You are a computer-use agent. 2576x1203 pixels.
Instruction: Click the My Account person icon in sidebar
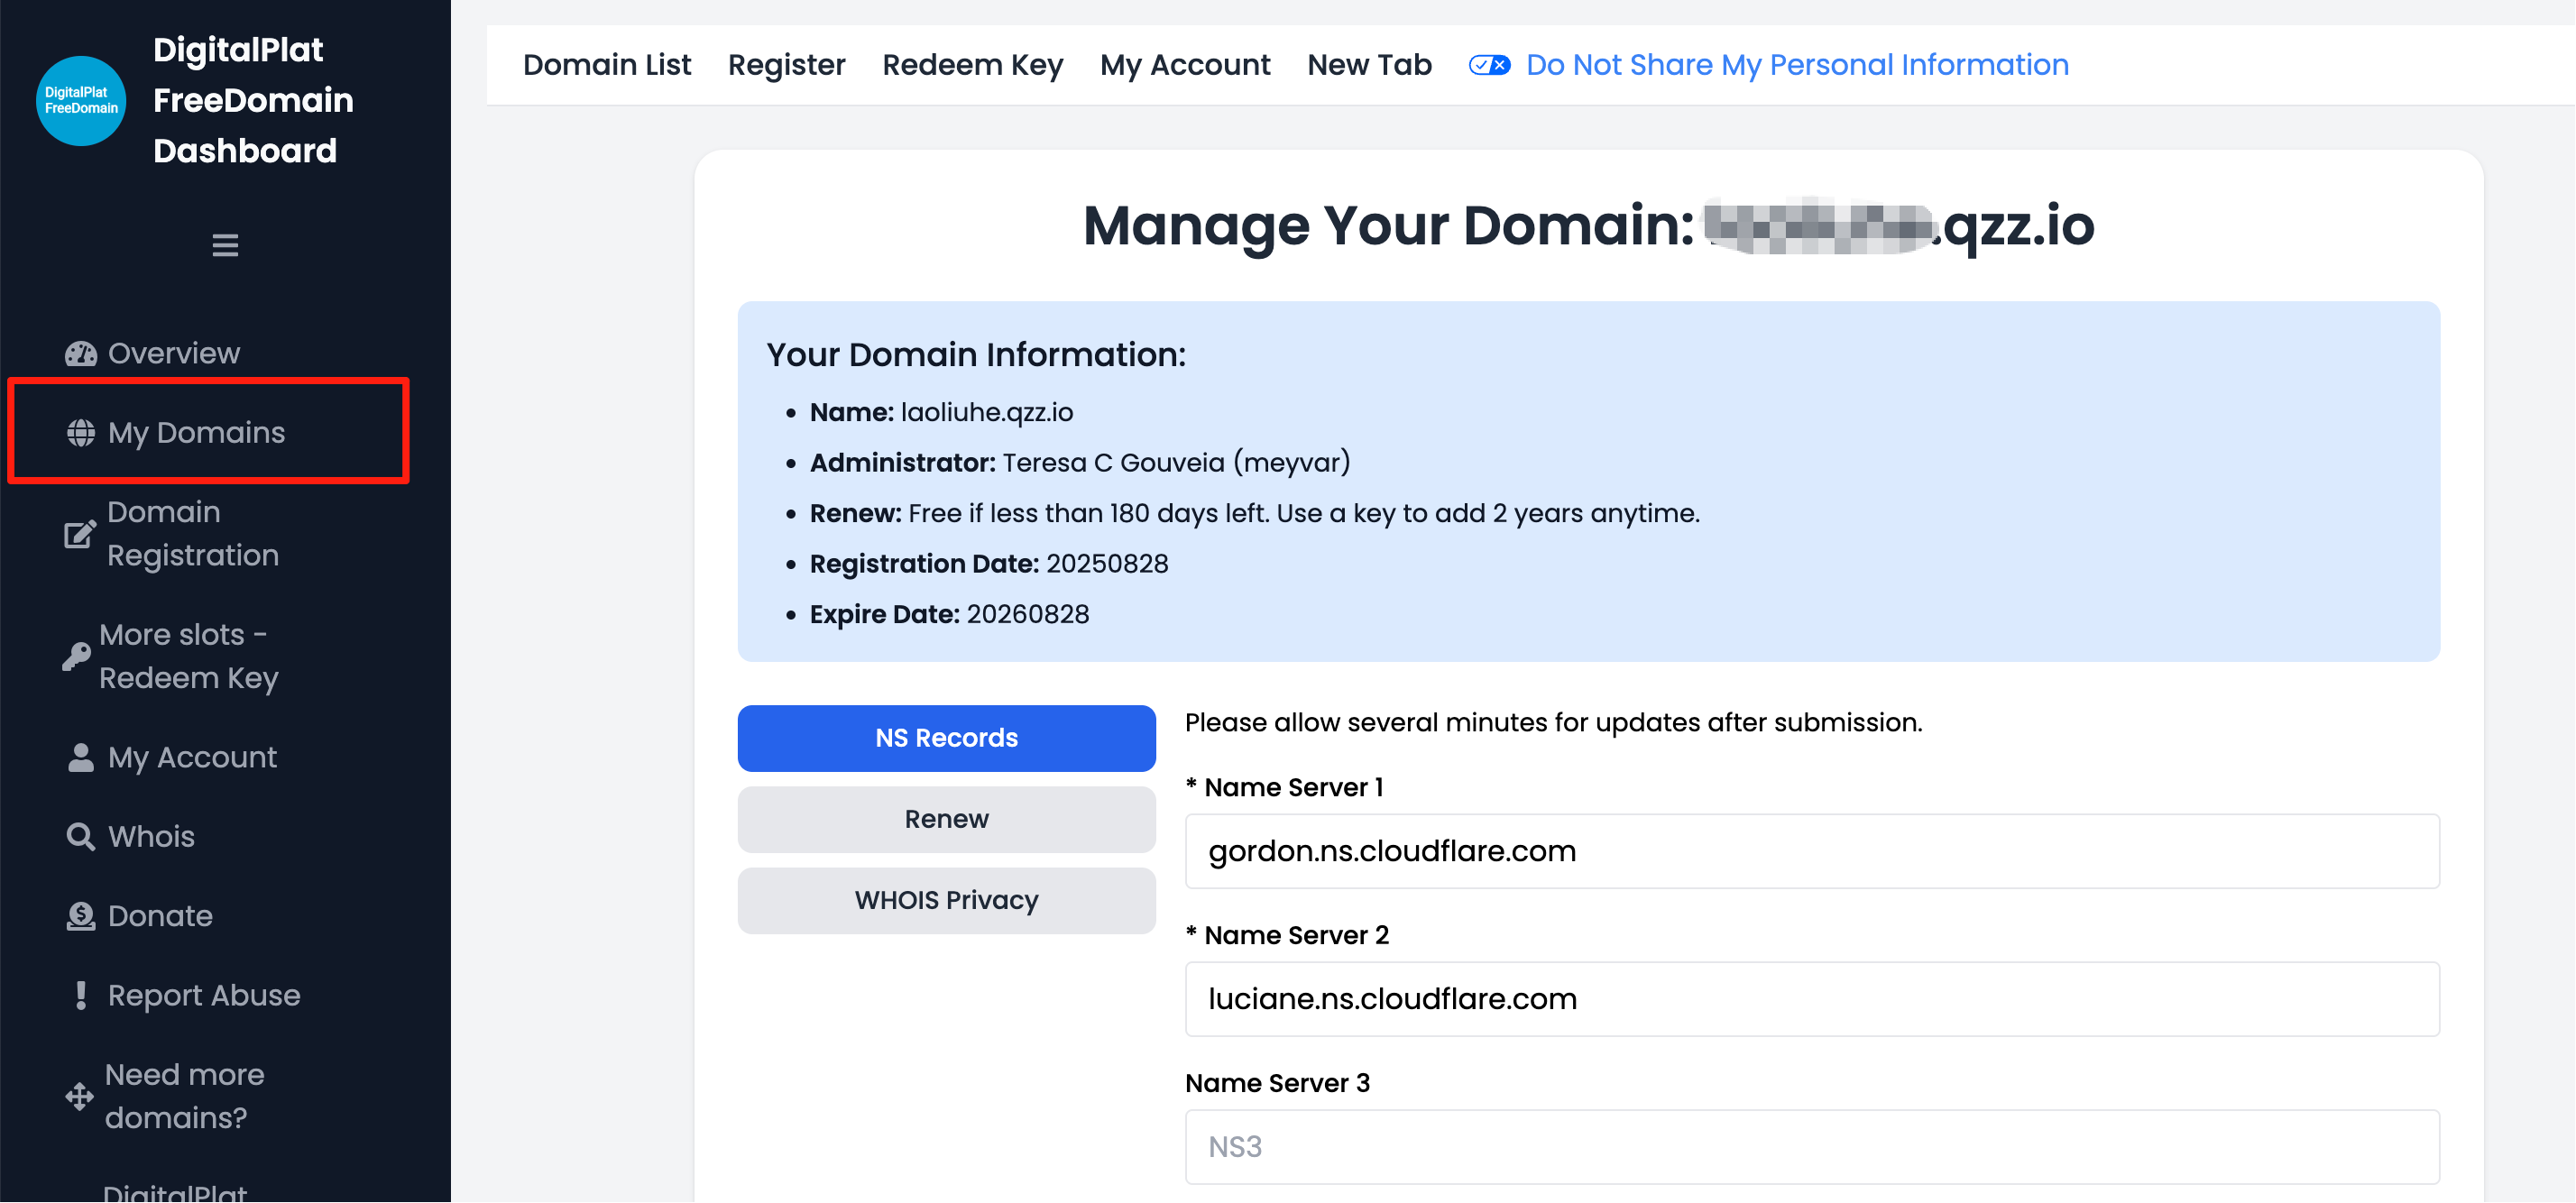tap(81, 758)
